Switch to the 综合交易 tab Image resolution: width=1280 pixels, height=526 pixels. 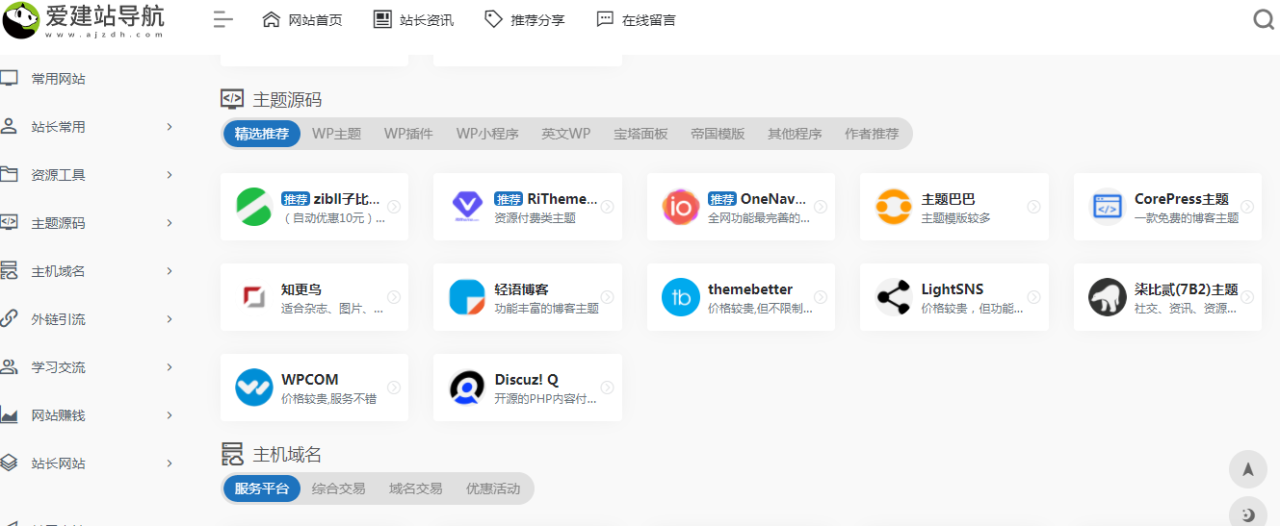point(339,489)
